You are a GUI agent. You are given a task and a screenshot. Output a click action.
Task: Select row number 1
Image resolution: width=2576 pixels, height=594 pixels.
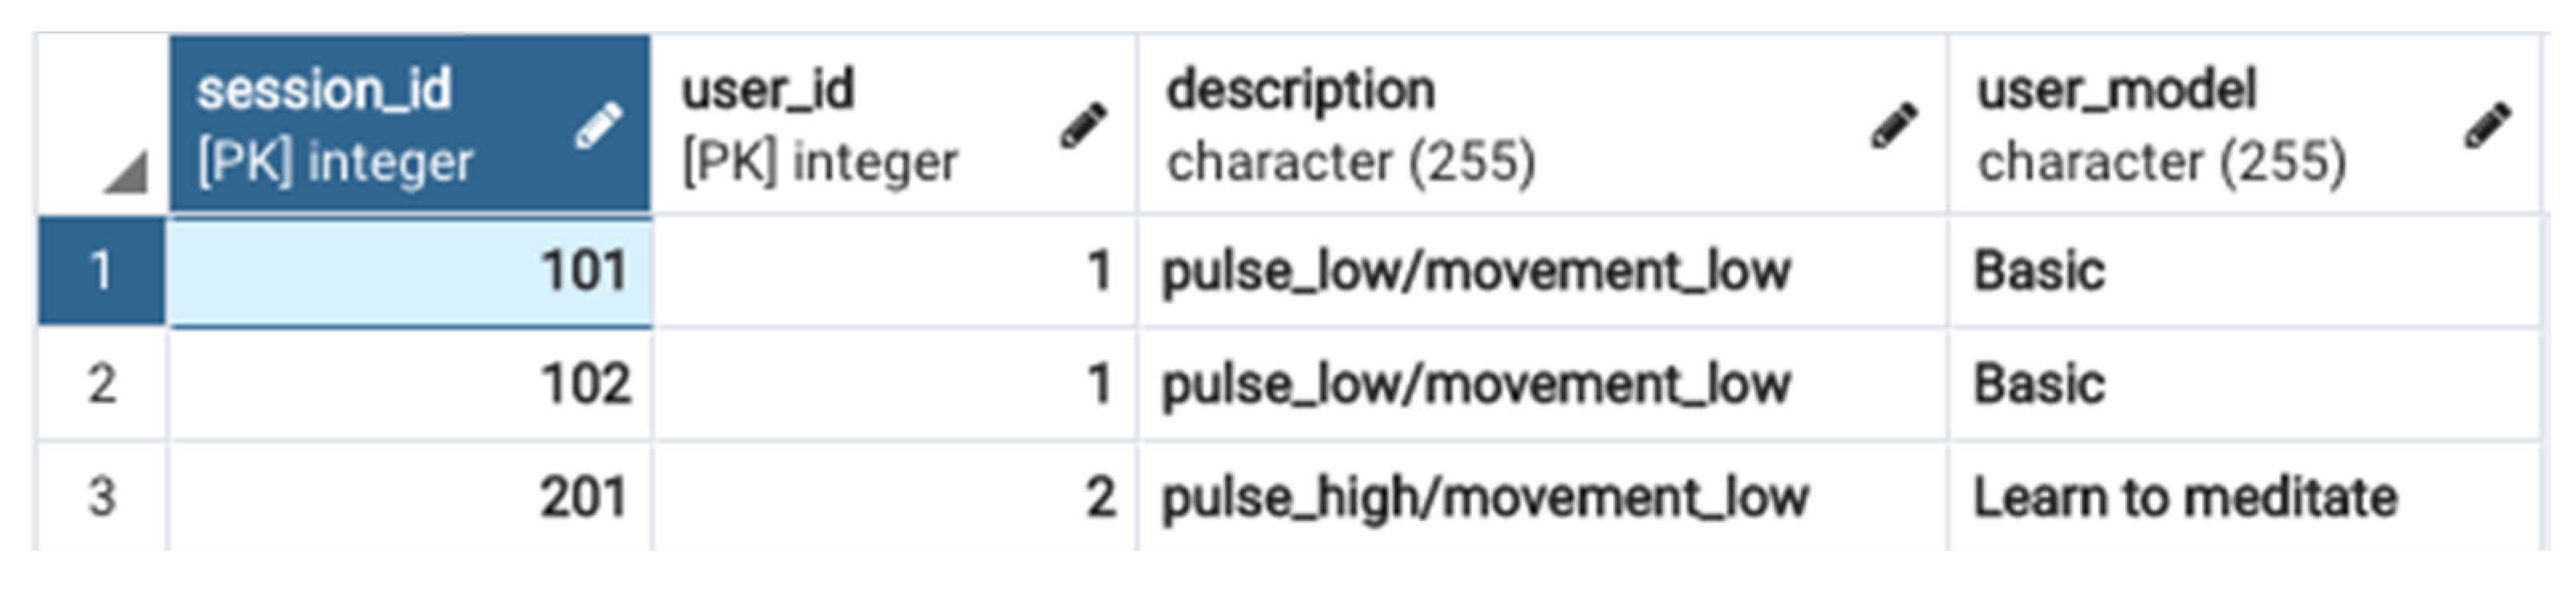pos(101,271)
